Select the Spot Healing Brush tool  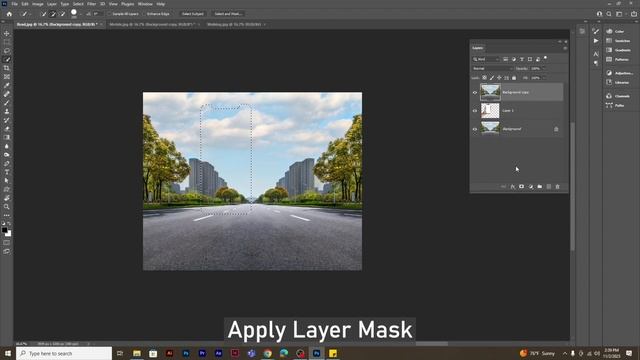pyautogui.click(x=7, y=94)
